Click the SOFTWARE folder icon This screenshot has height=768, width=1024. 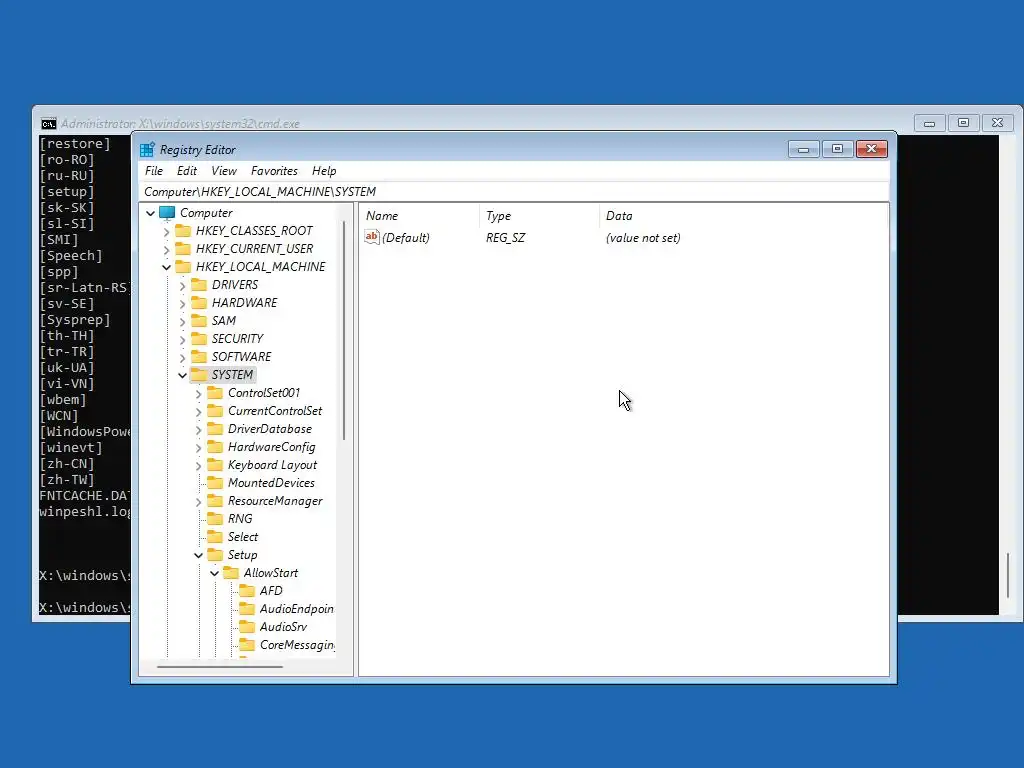199,356
